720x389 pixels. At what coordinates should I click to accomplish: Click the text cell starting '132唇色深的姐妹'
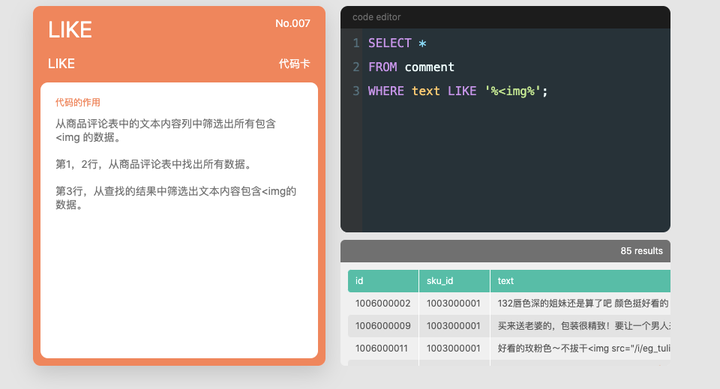pyautogui.click(x=580, y=303)
